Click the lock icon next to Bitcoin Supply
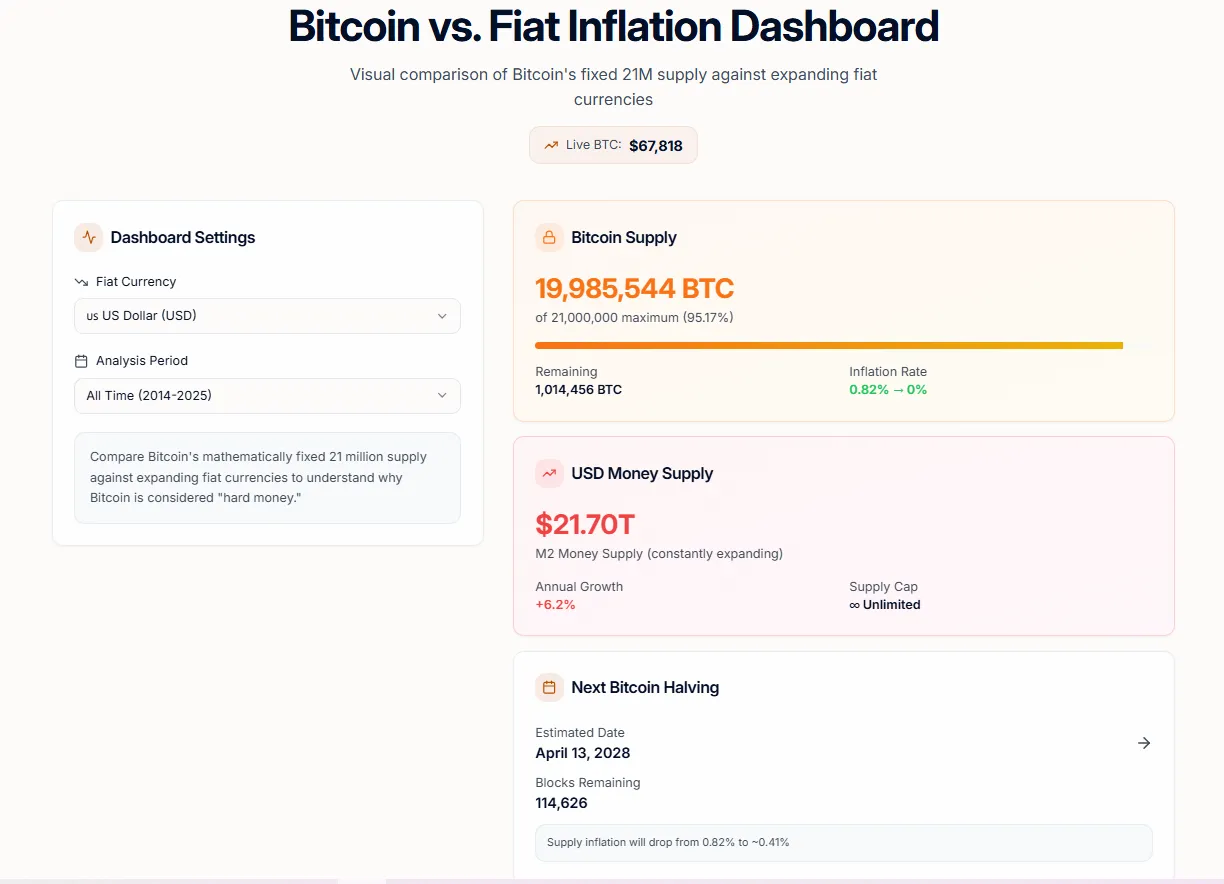Viewport: 1224px width, 884px height. click(549, 237)
